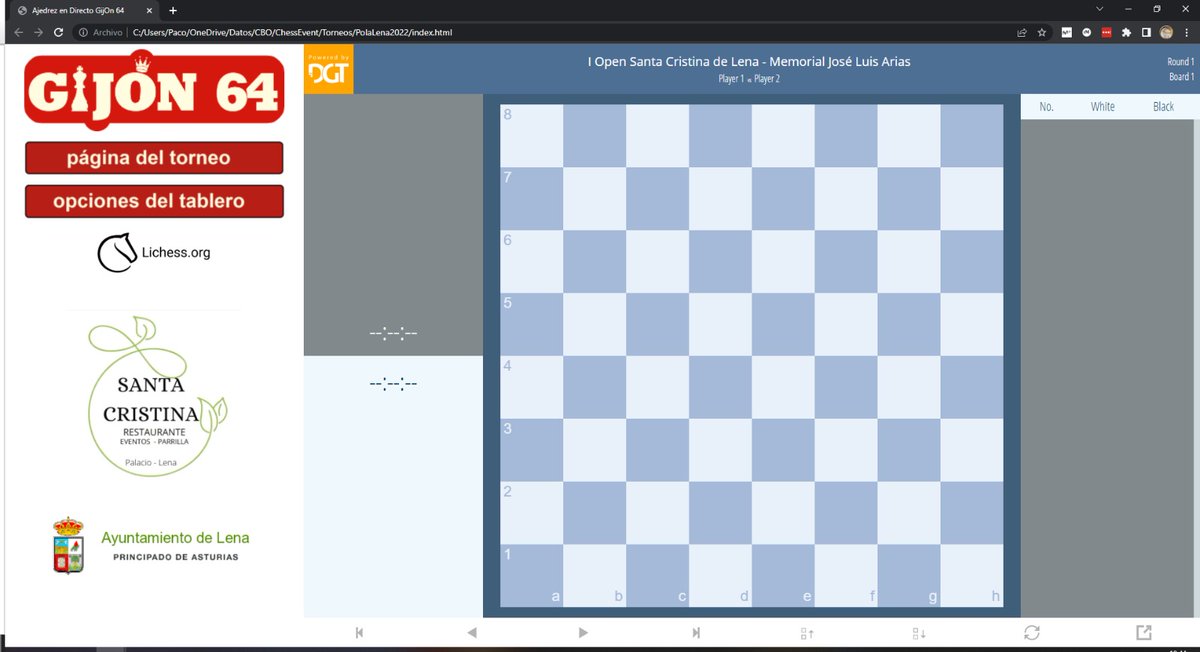This screenshot has height=652, width=1200.
Task: Click the red extension icon
Action: coord(1106,32)
